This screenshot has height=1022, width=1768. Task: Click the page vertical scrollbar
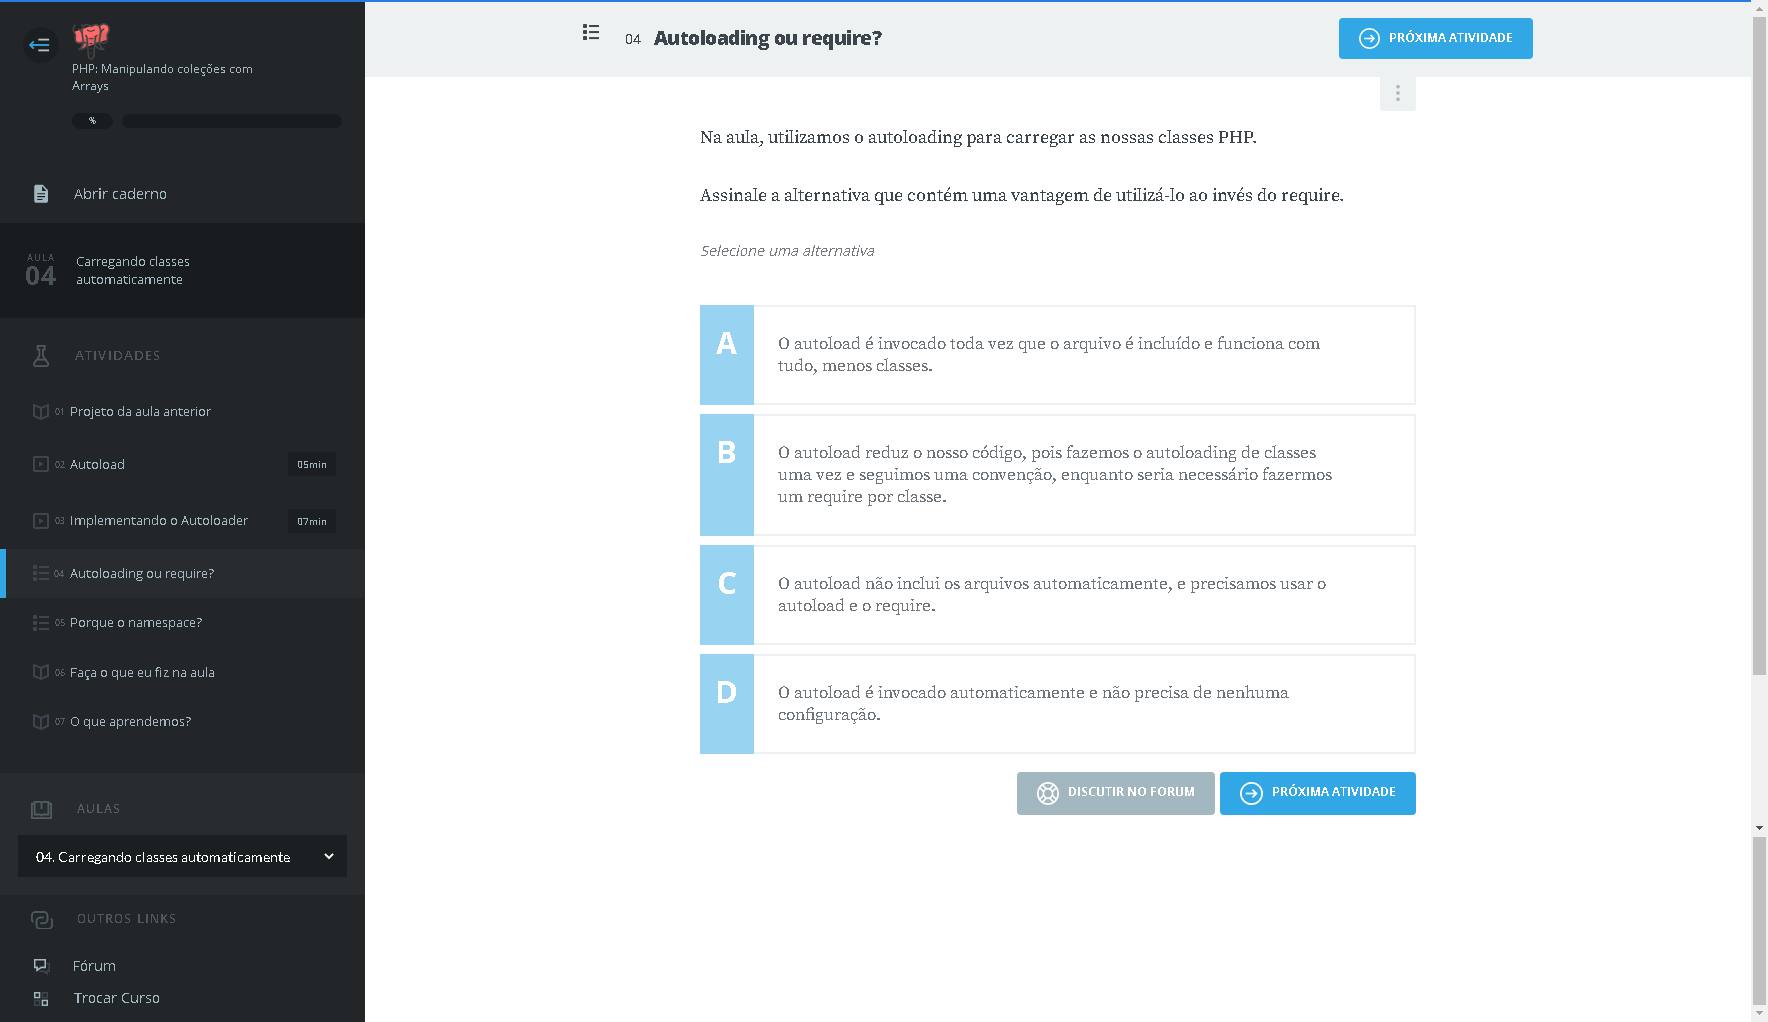pos(1759,400)
